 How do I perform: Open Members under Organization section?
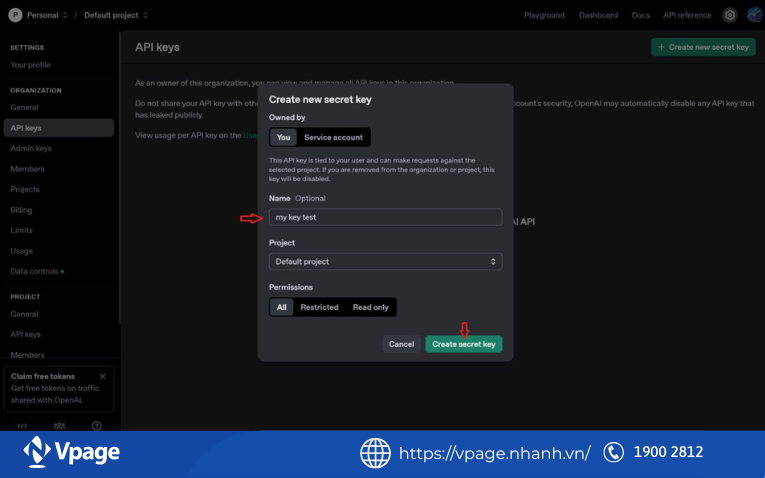pyautogui.click(x=27, y=169)
